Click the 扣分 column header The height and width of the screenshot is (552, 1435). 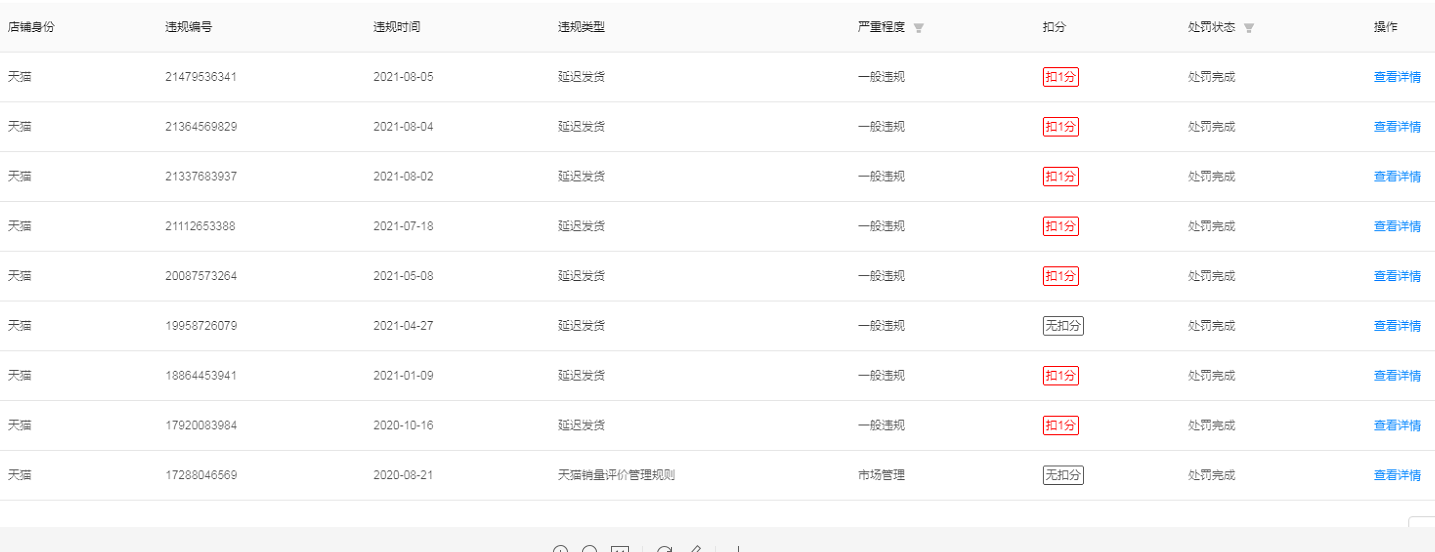[1054, 27]
